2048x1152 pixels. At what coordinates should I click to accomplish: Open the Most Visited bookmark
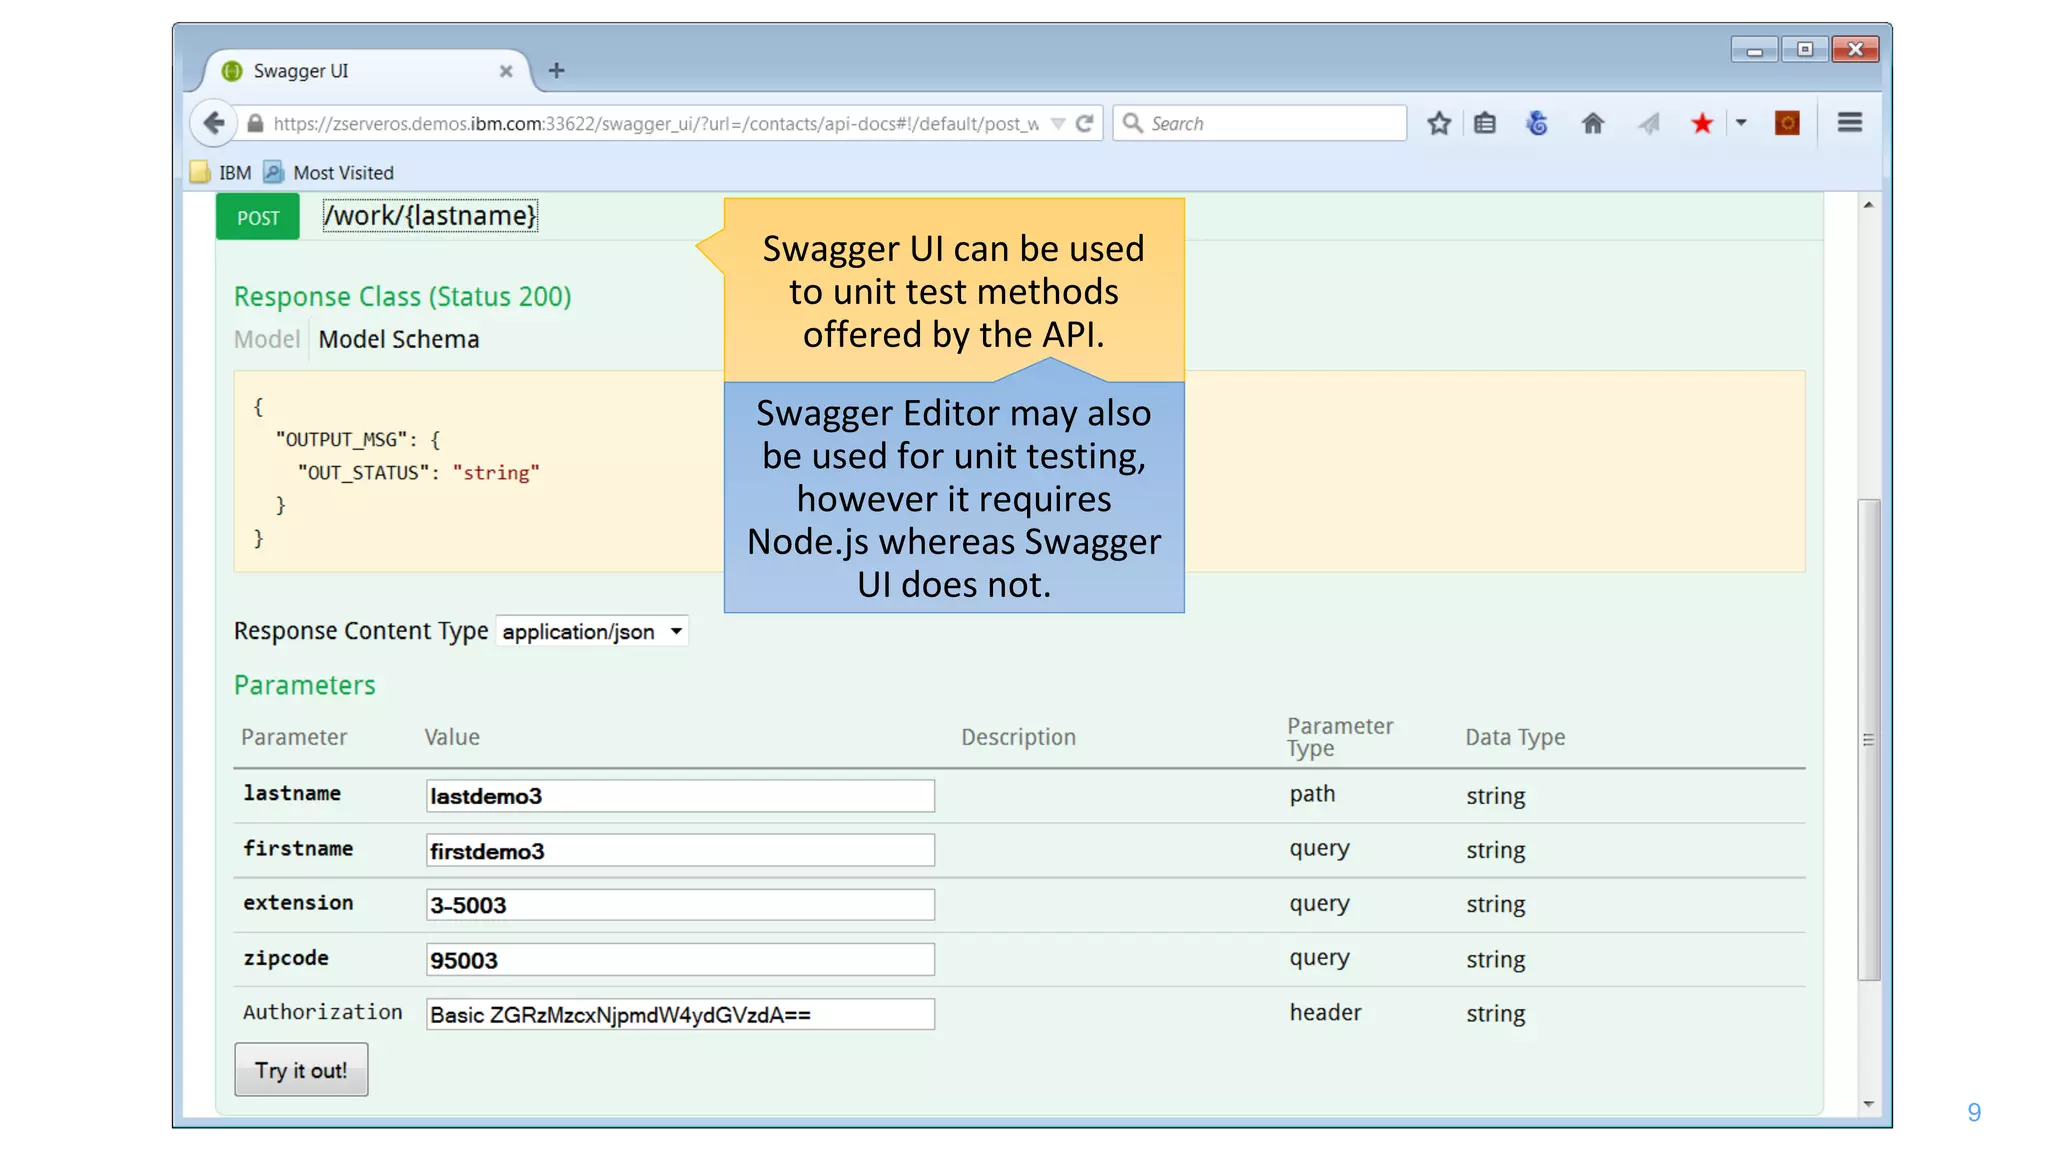tap(329, 172)
